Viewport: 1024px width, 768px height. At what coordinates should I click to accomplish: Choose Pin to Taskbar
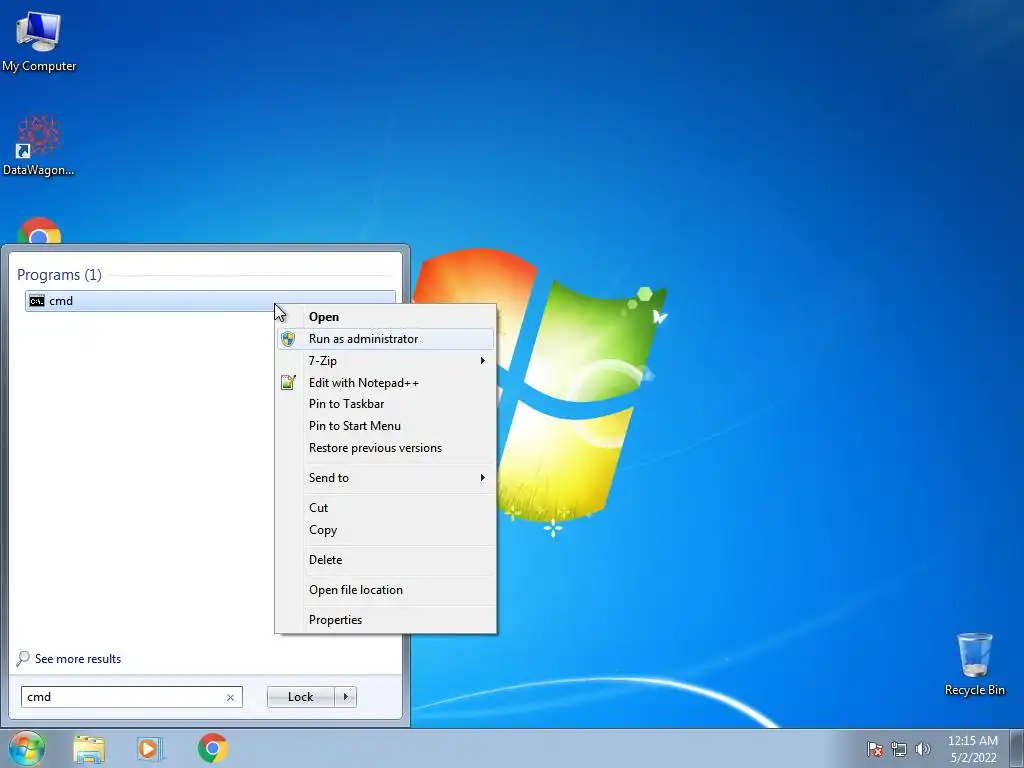click(x=385, y=404)
